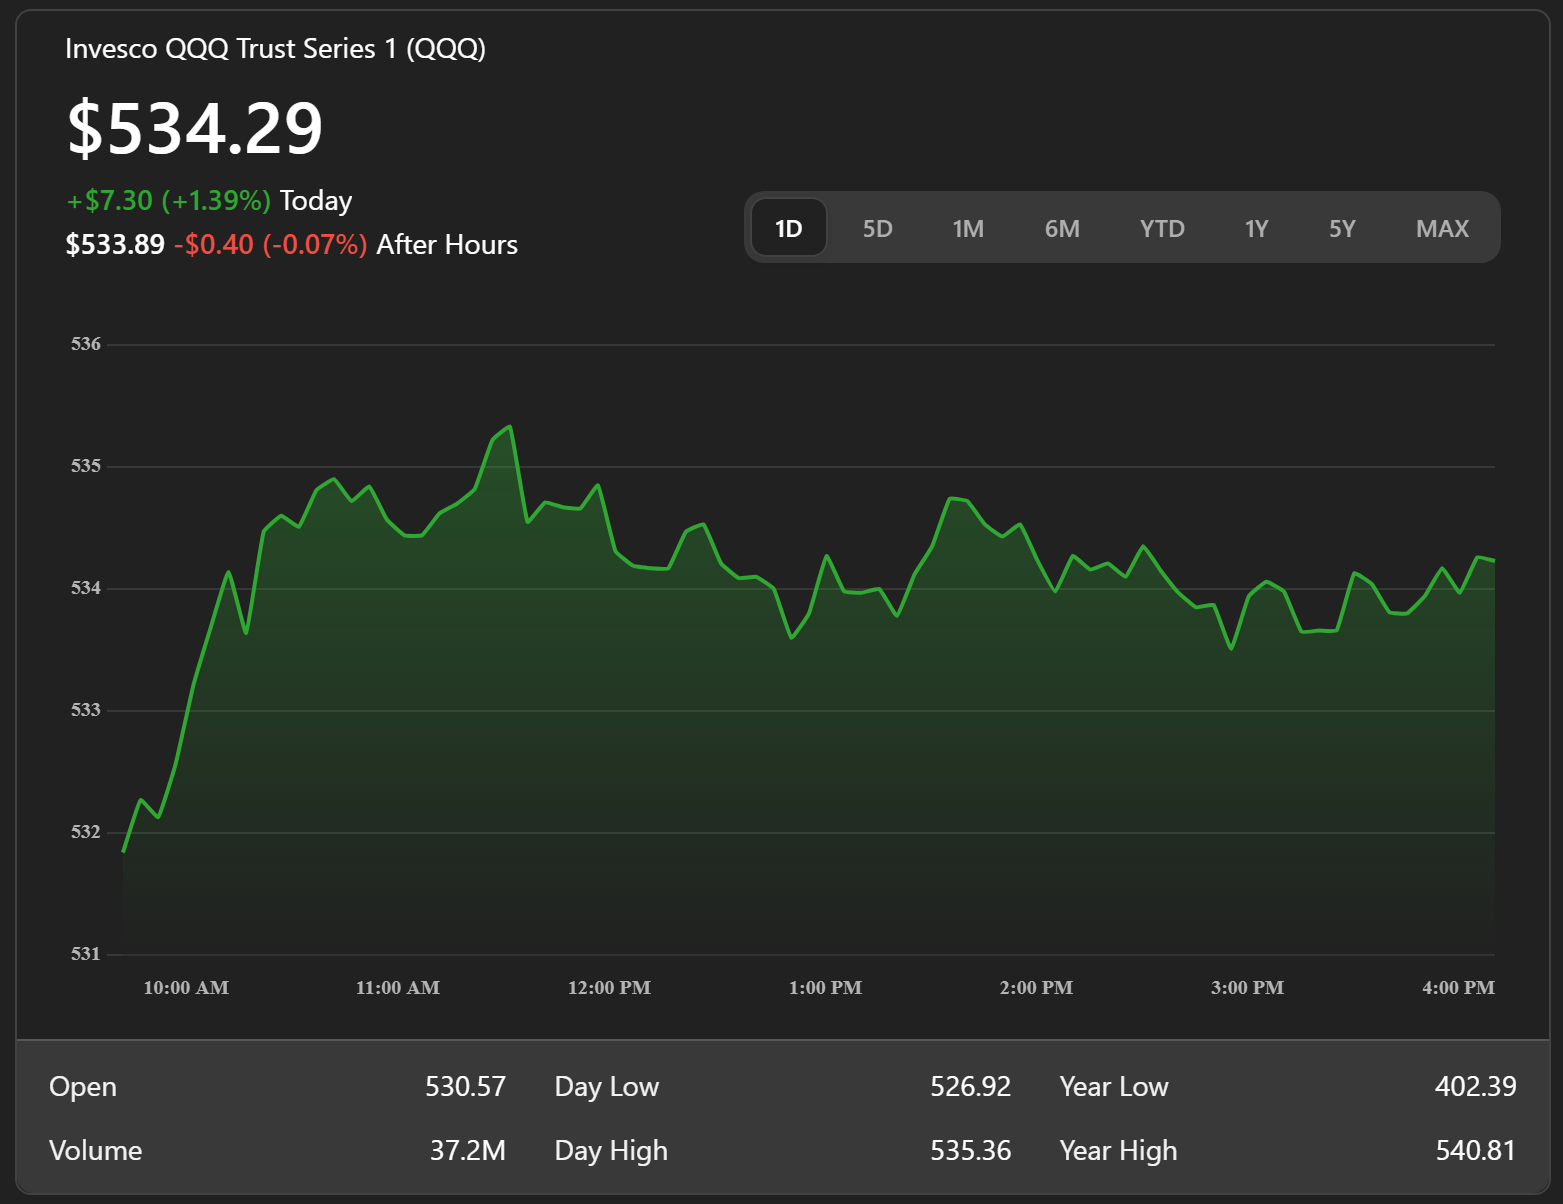Viewport: 1563px width, 1204px height.
Task: Click the $534.29 current price
Action: (195, 128)
